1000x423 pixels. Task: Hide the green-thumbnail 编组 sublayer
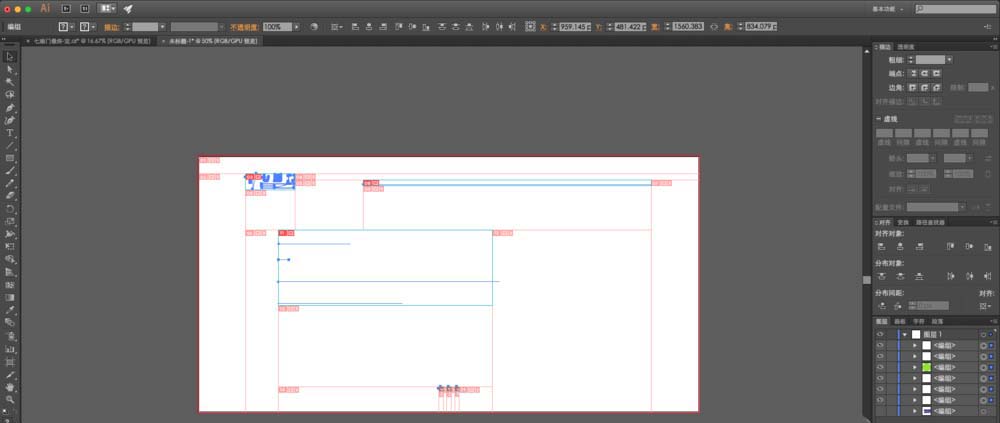(880, 367)
